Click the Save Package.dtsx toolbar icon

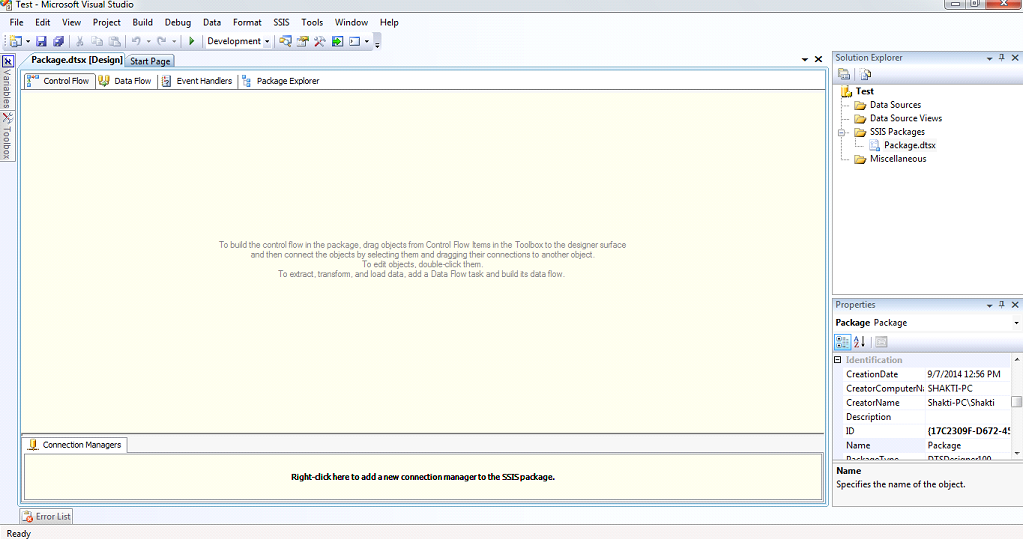41,41
